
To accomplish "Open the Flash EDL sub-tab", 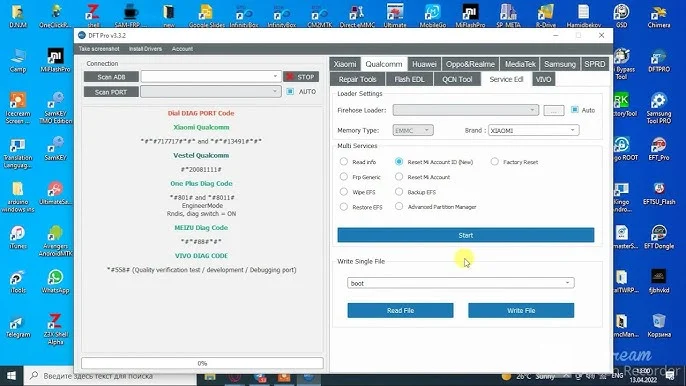I will pyautogui.click(x=409, y=79).
